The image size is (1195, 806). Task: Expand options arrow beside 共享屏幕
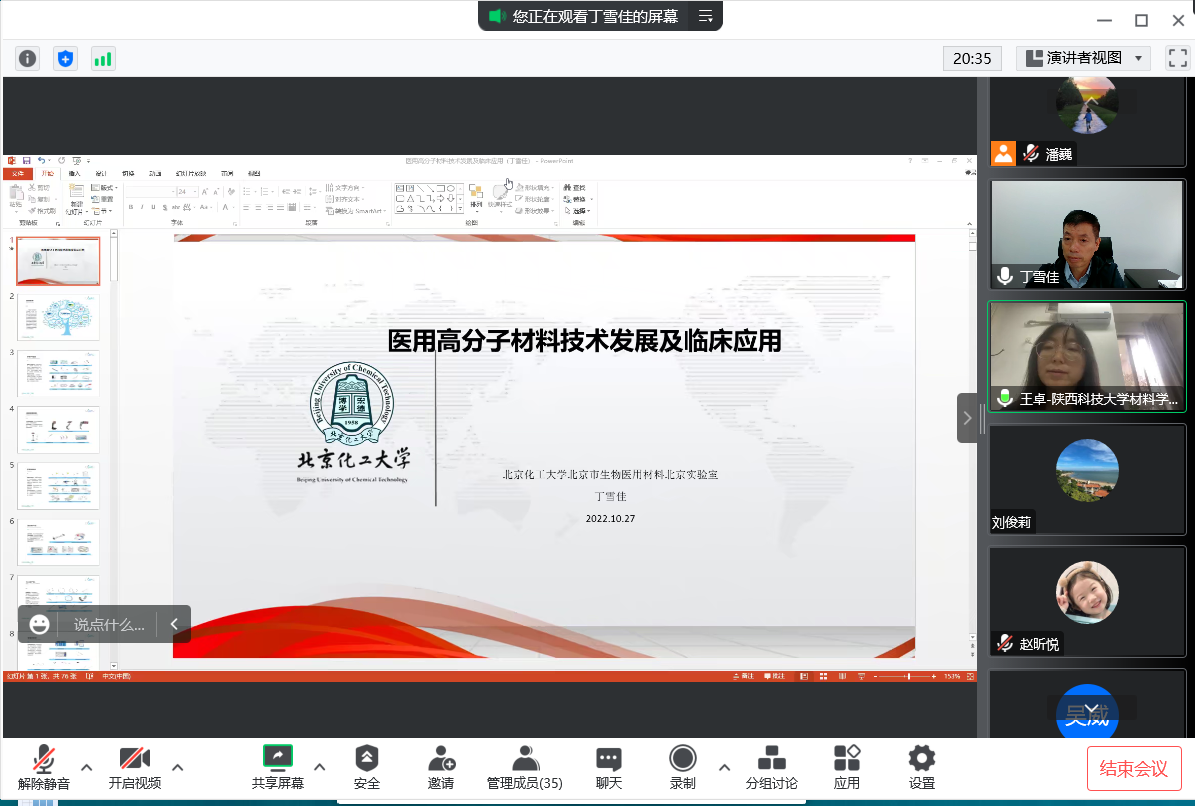pos(320,767)
